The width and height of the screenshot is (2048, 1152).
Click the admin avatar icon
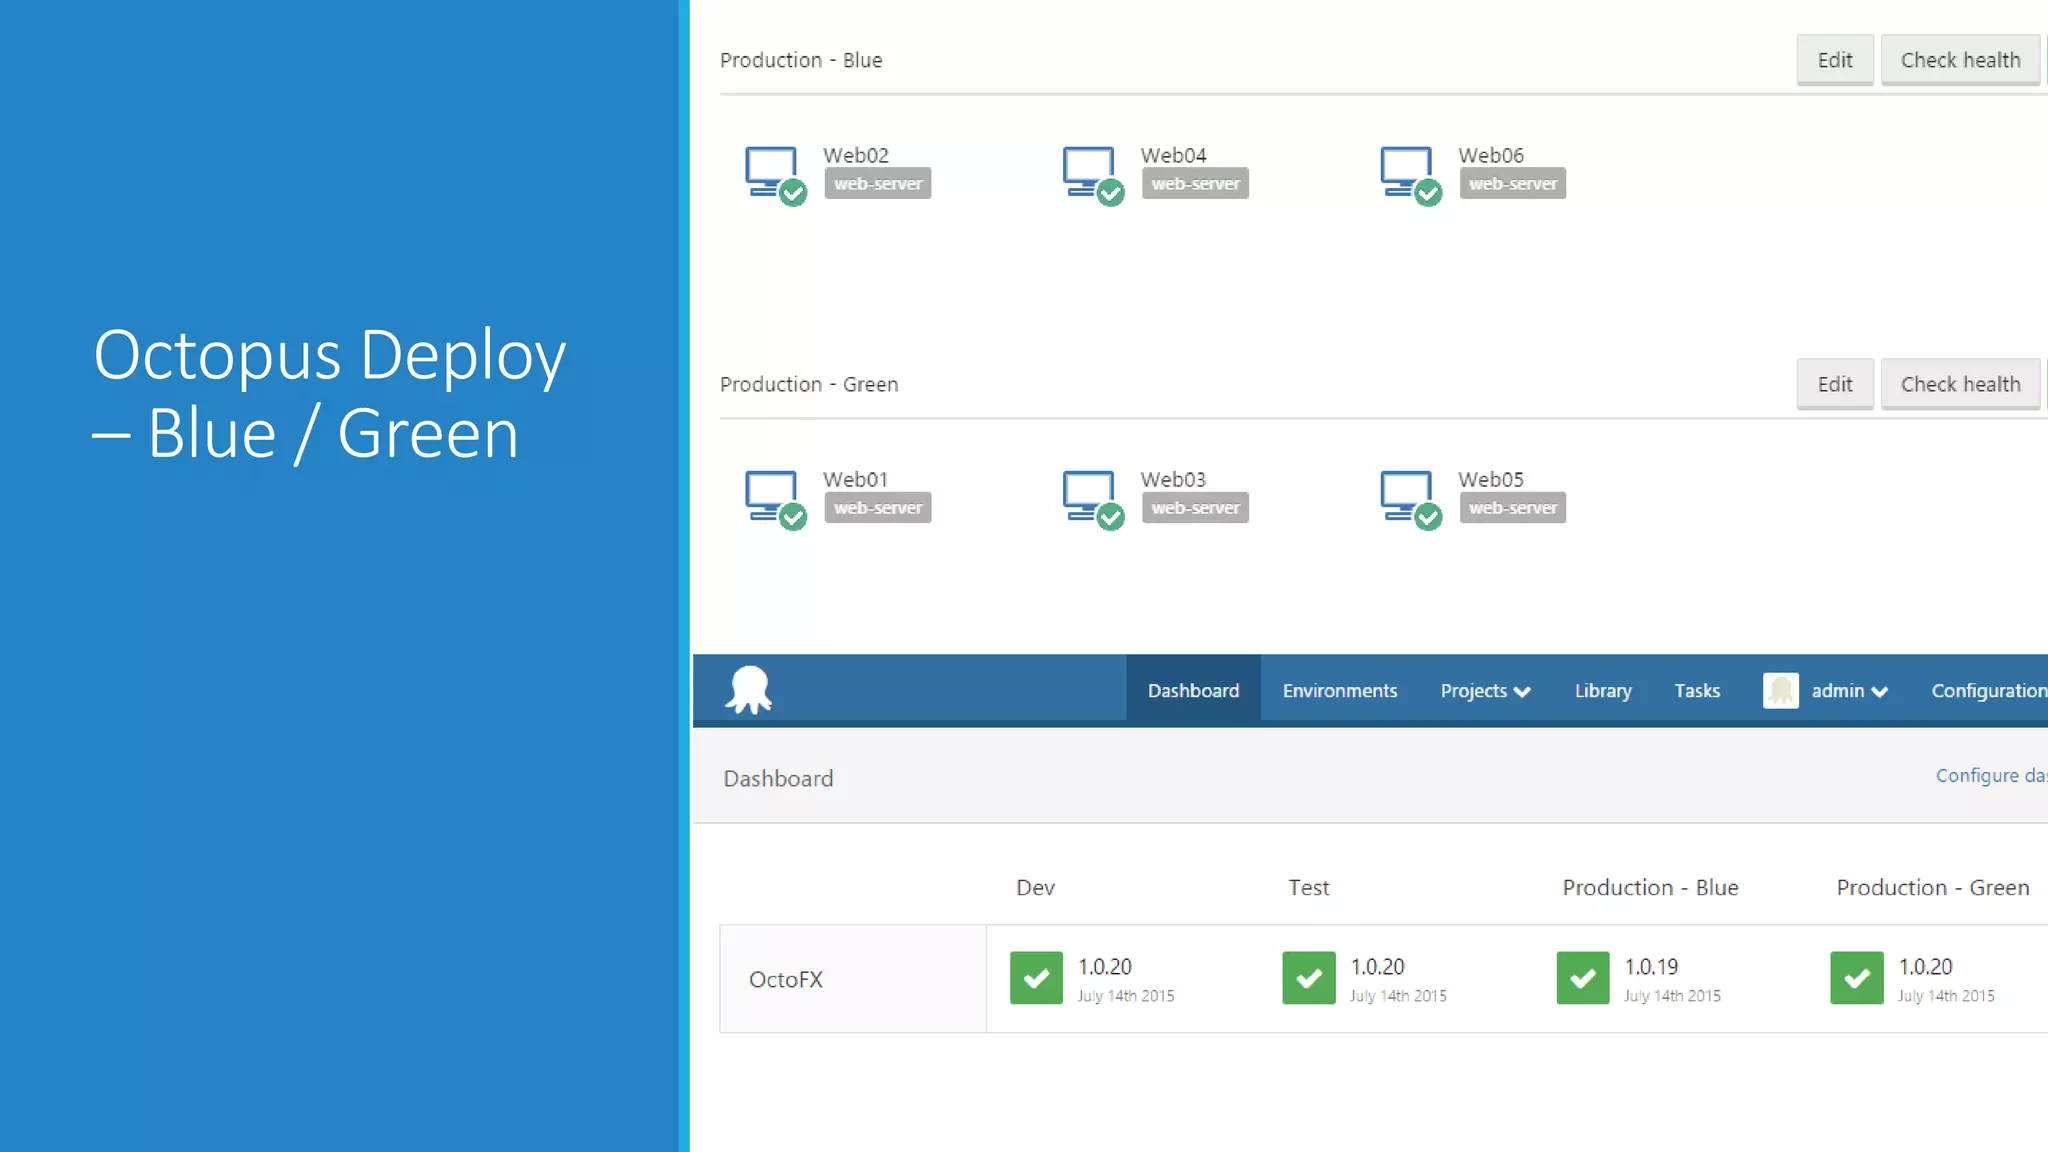click(x=1780, y=690)
